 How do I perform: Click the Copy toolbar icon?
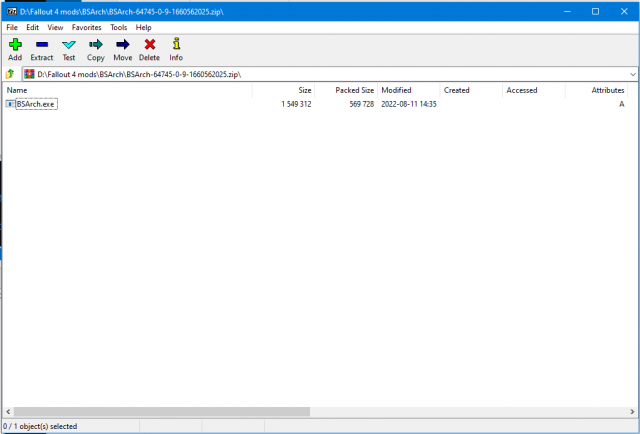coord(96,49)
